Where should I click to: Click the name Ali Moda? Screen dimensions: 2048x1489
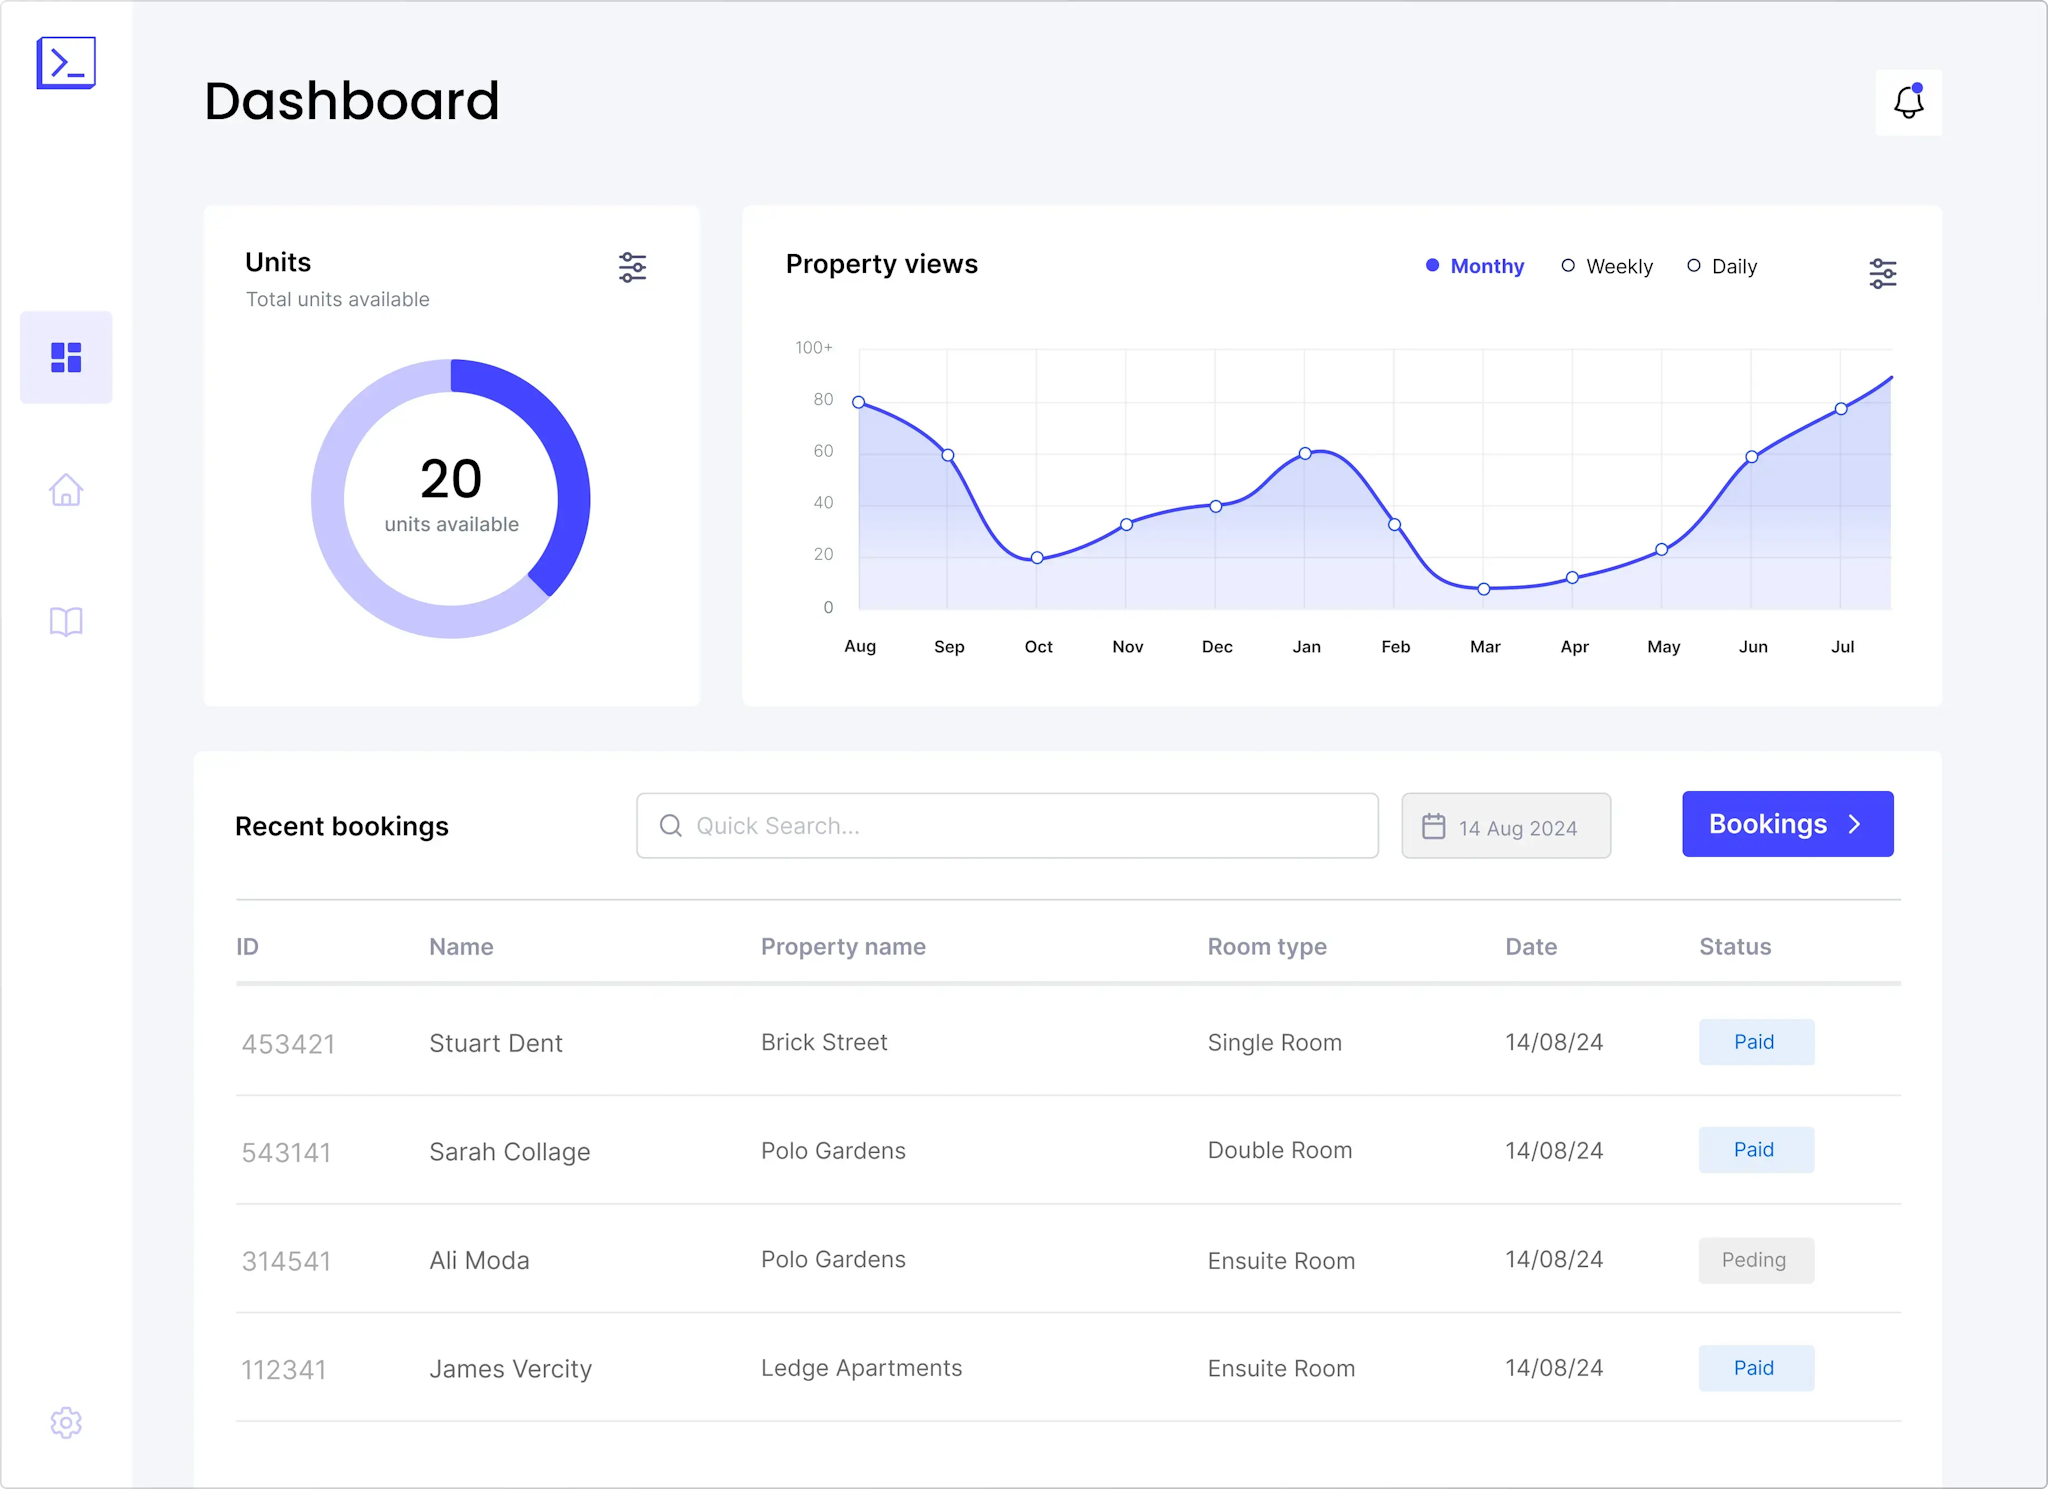(479, 1260)
